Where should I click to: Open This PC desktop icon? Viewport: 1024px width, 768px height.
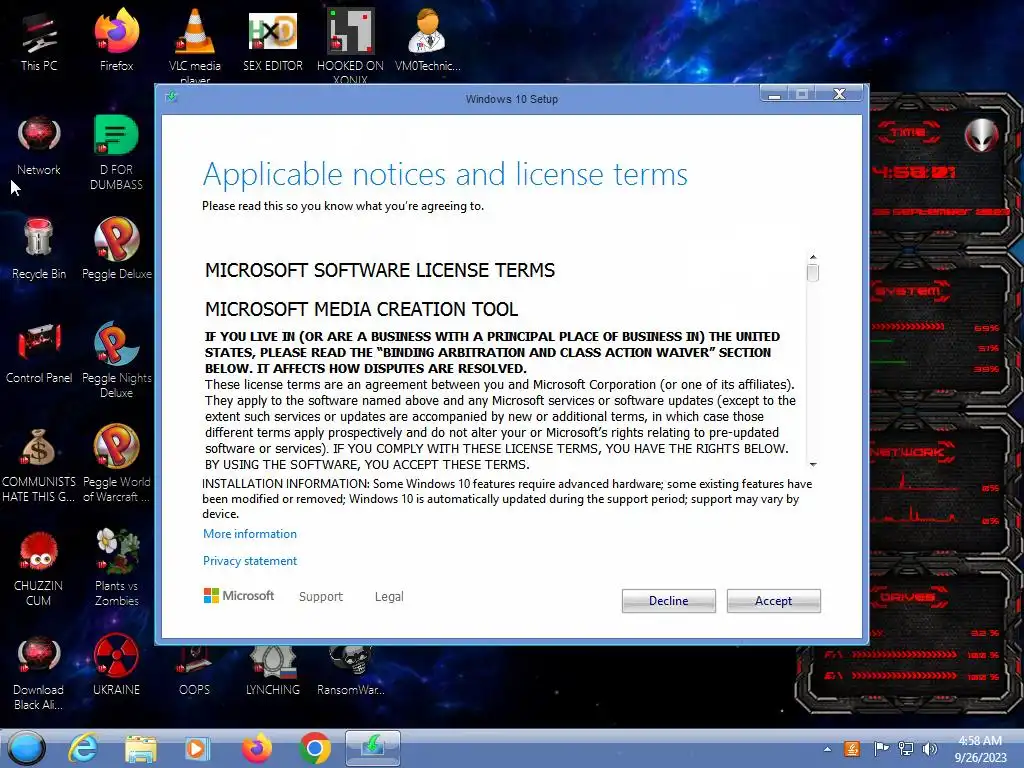39,42
